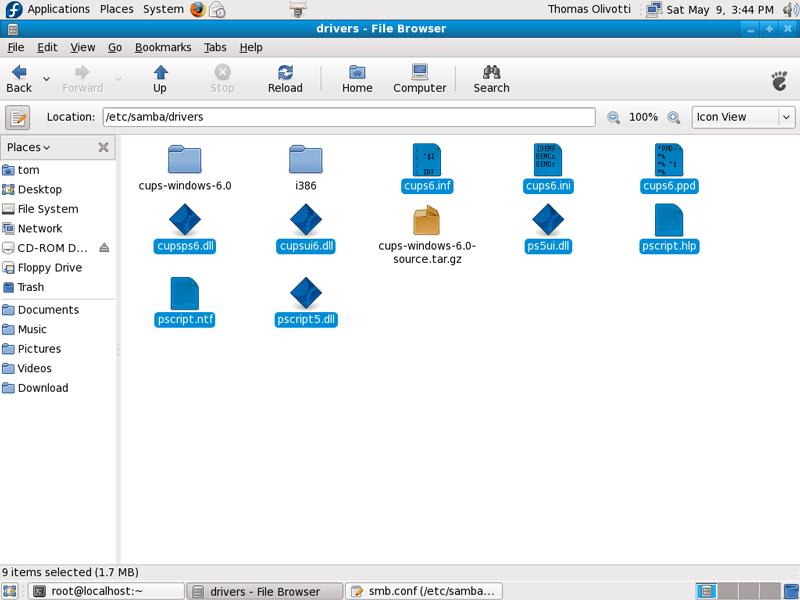This screenshot has width=800, height=600.
Task: Zoom in with the plus magnifier
Action: [x=673, y=117]
